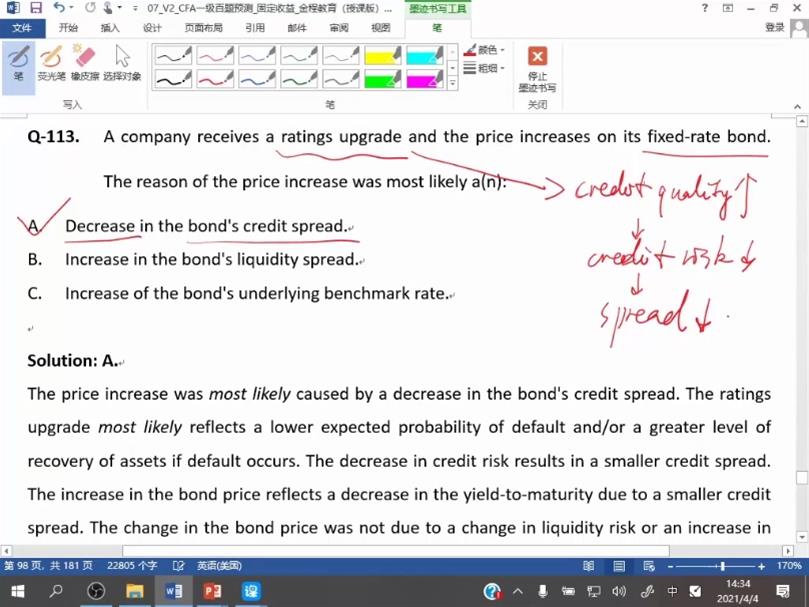Switch to the 设计 Design tab
Image resolution: width=809 pixels, height=607 pixels.
[152, 28]
